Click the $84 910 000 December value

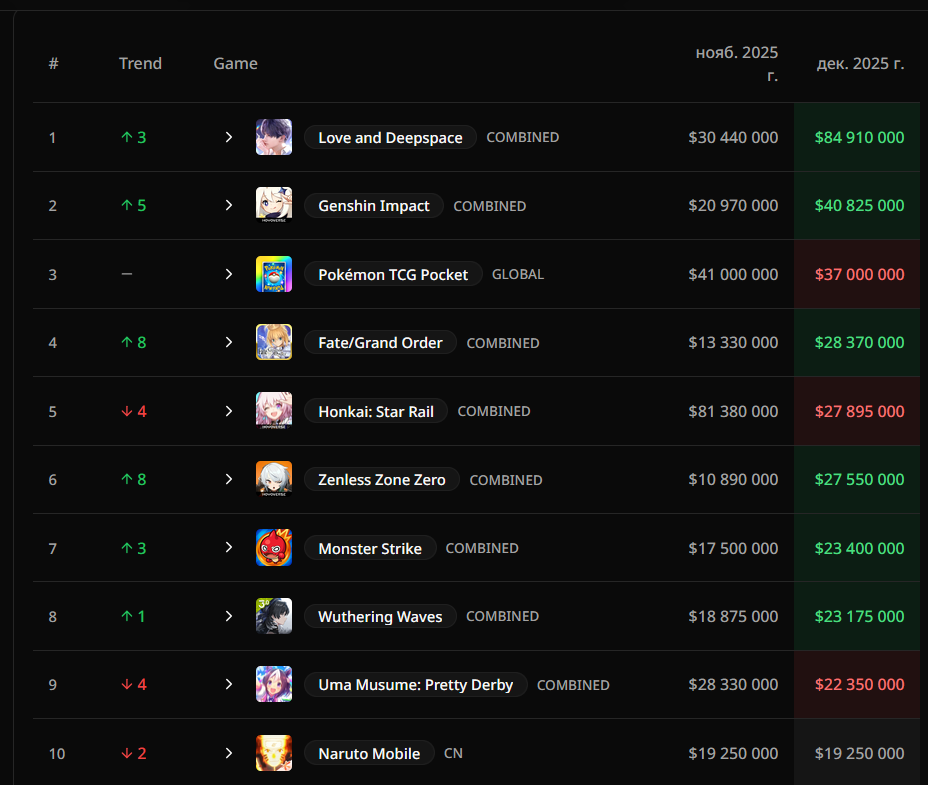click(x=859, y=137)
